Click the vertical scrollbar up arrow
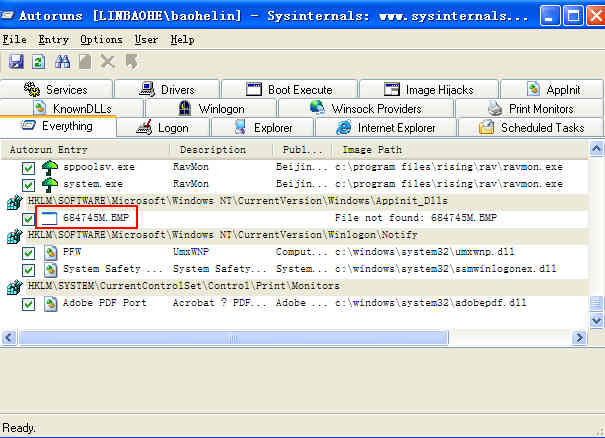The image size is (605, 438). pos(597,149)
